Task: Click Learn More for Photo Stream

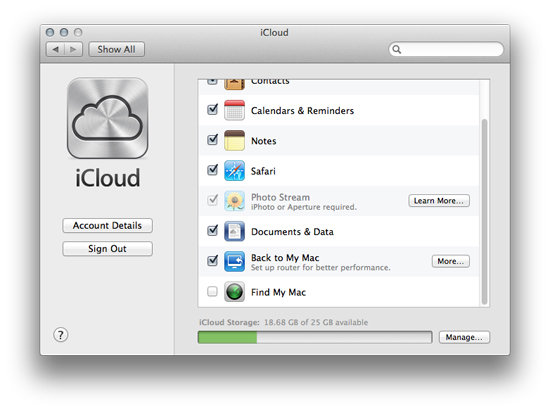Action: [439, 201]
